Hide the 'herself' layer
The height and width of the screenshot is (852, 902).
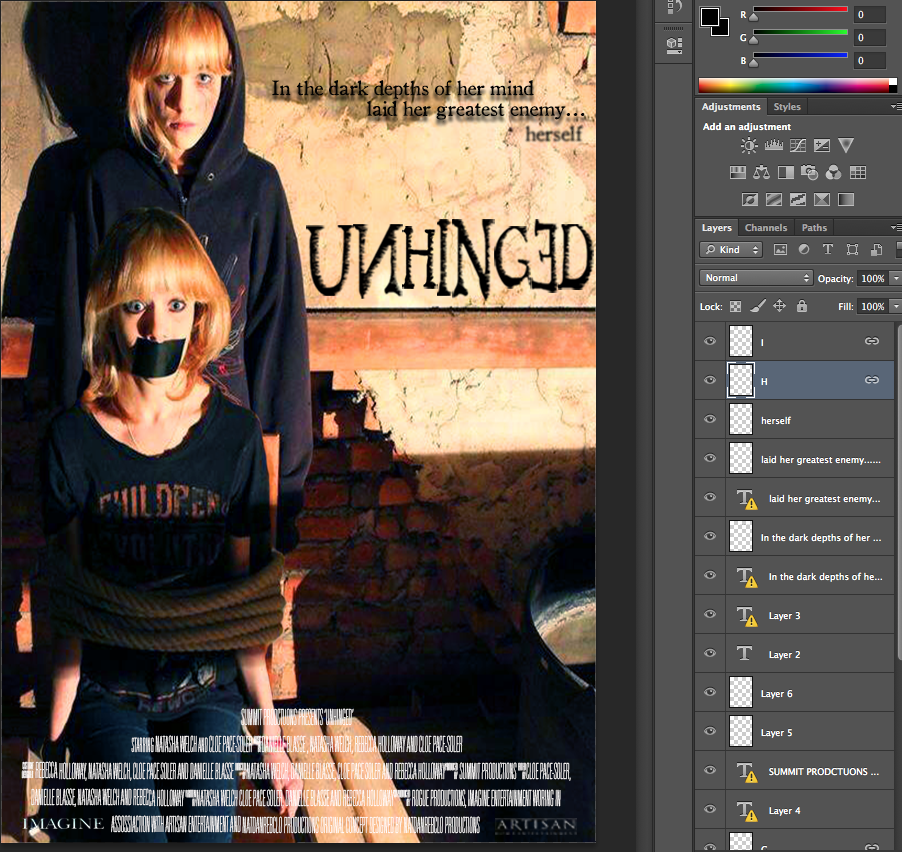(x=710, y=419)
